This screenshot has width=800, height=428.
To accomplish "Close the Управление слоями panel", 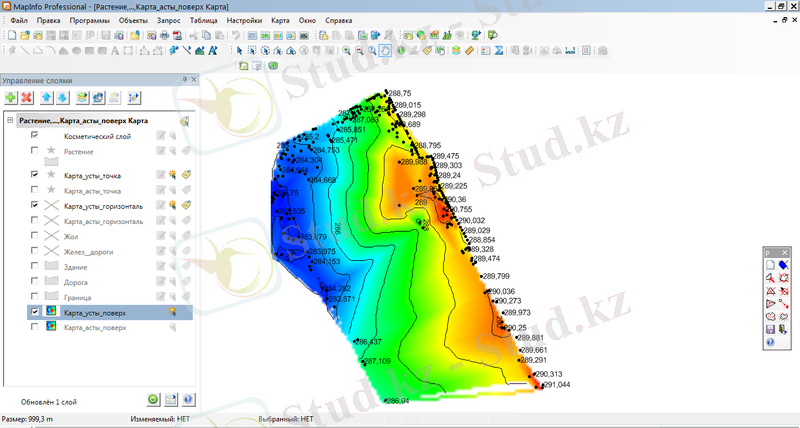I will coord(194,79).
